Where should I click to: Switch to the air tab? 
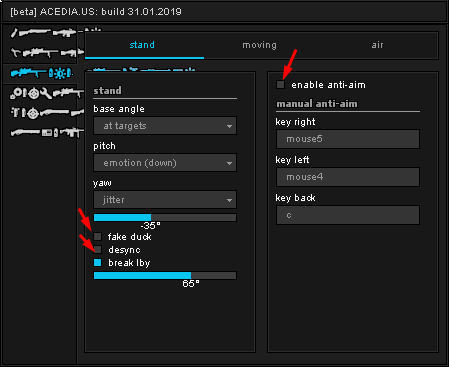377,45
